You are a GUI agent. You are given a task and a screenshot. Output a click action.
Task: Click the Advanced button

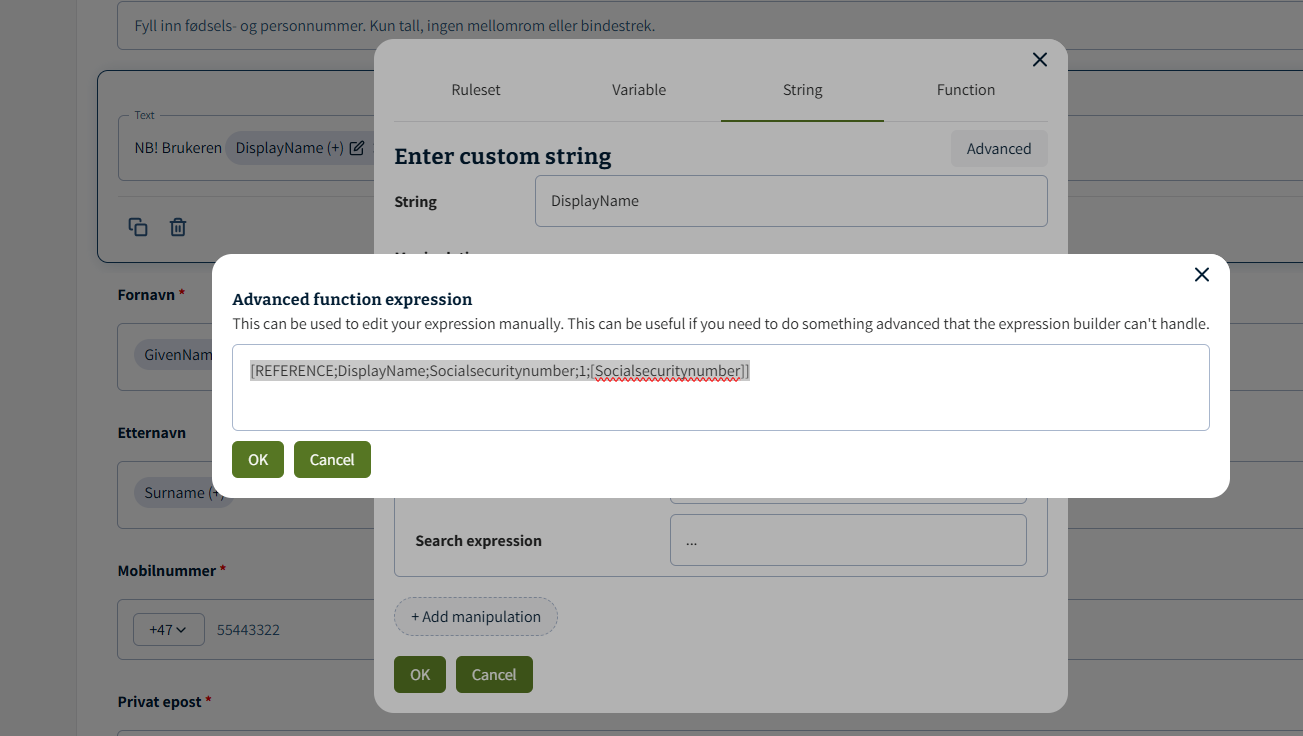coord(999,149)
